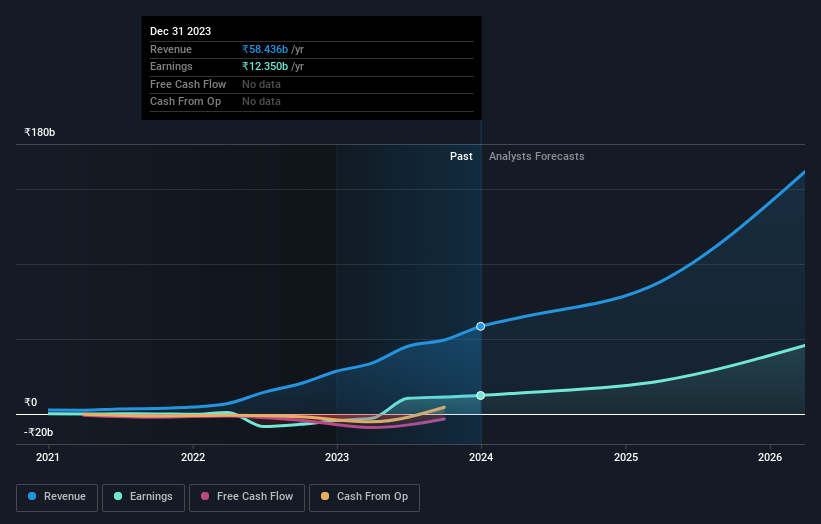Click the tooltip 'Free Cash Flow' row label
This screenshot has width=821, height=524.
click(x=188, y=84)
